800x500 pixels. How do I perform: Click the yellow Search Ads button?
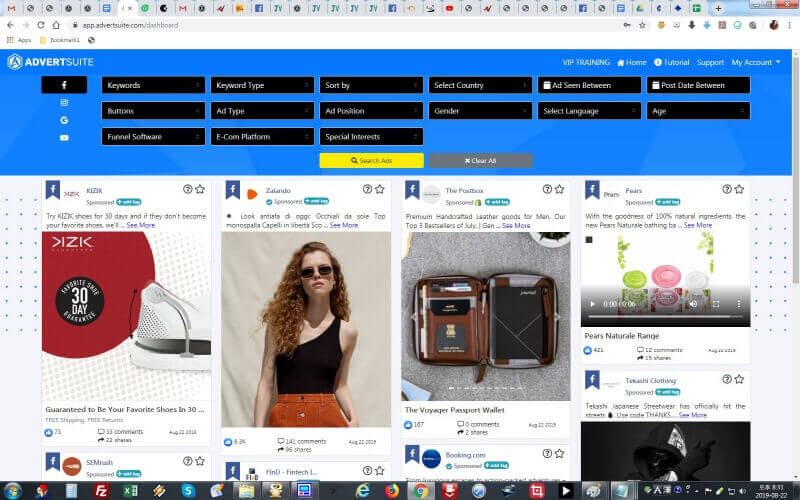coord(371,161)
